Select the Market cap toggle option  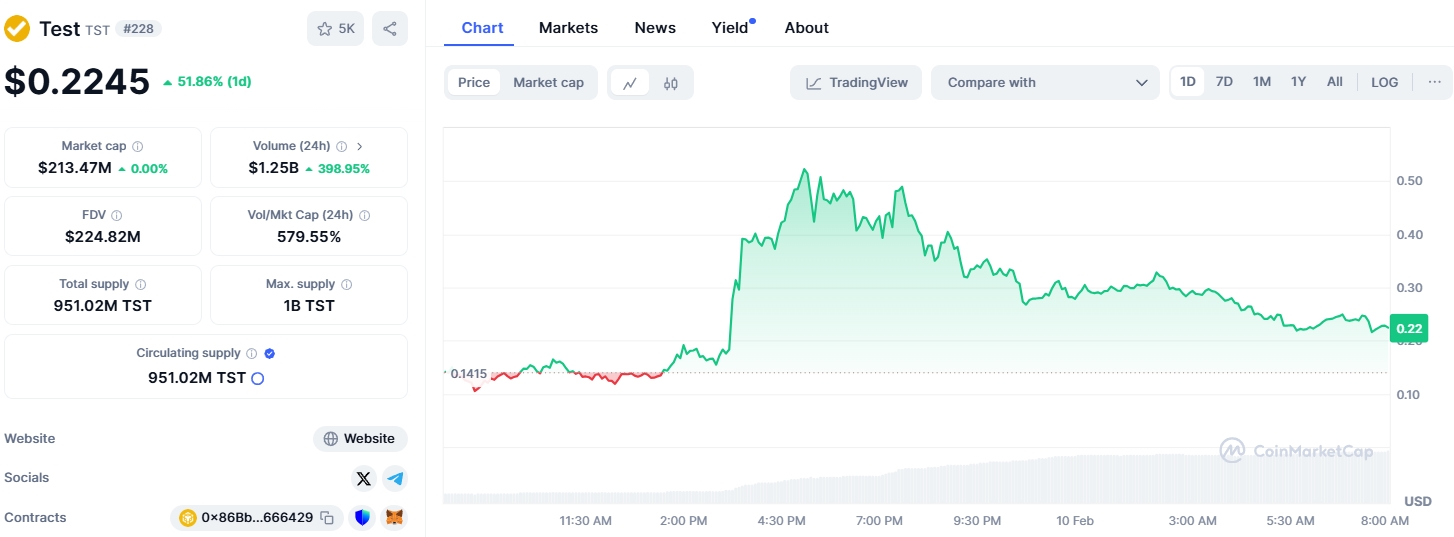coord(548,83)
